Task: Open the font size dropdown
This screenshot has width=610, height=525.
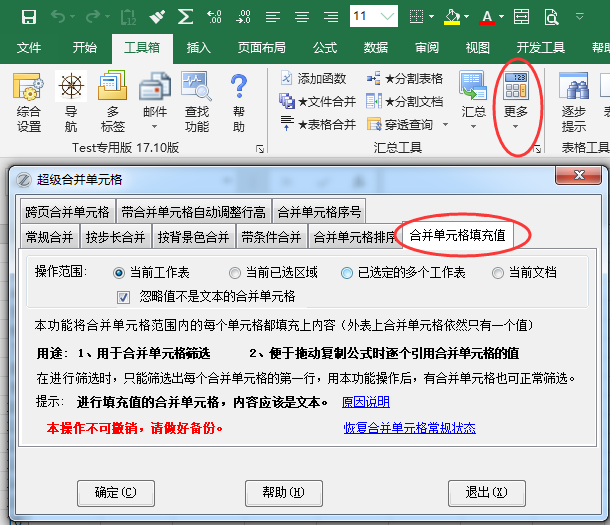Action: coord(388,16)
